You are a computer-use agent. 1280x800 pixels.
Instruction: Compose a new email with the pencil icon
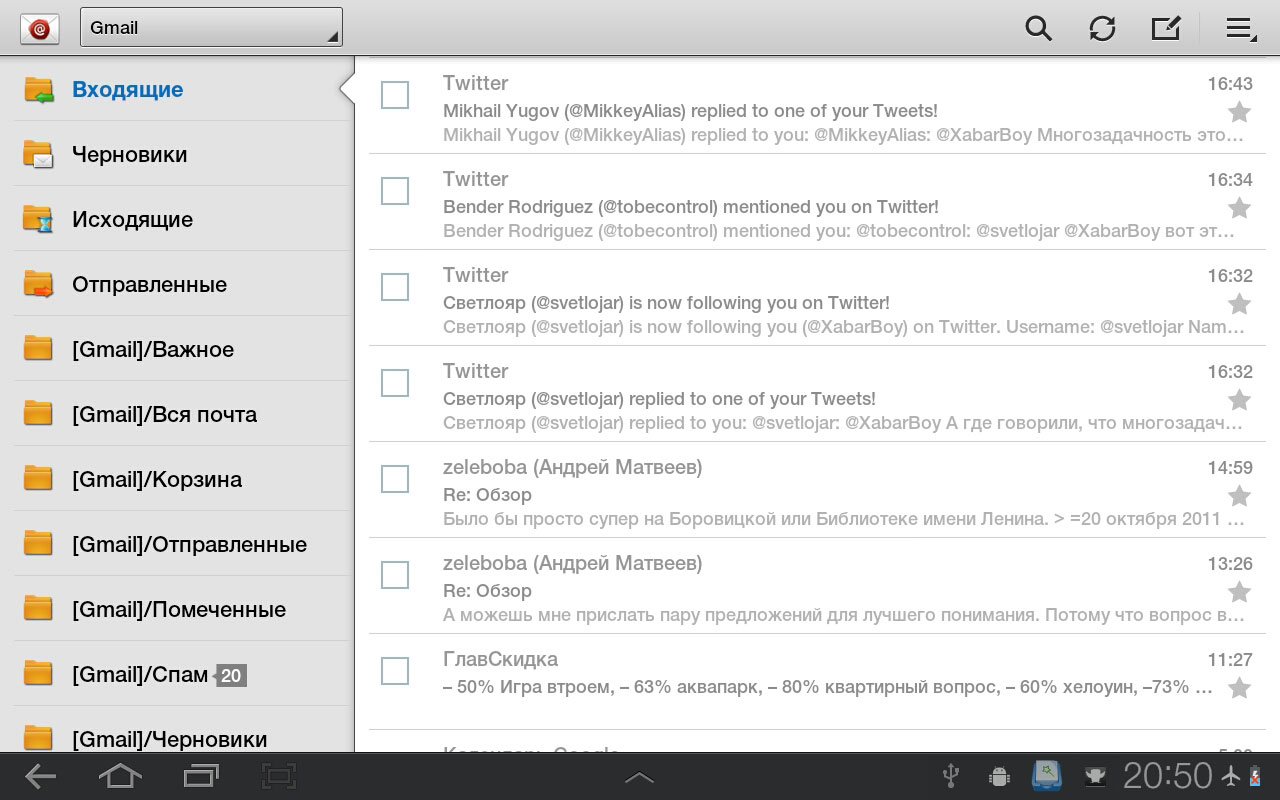tap(1166, 27)
